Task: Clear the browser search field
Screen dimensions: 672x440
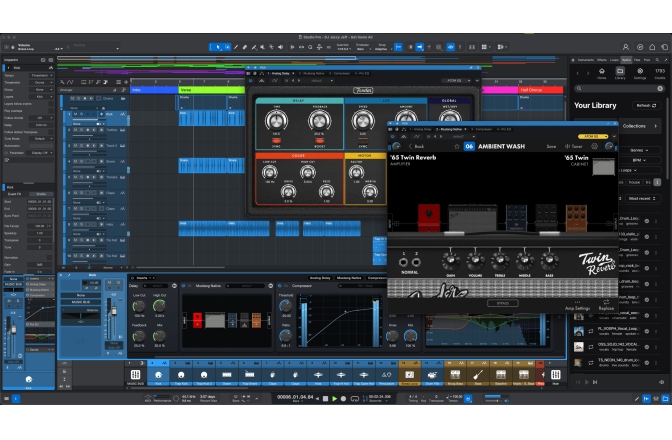Action: [x=660, y=88]
